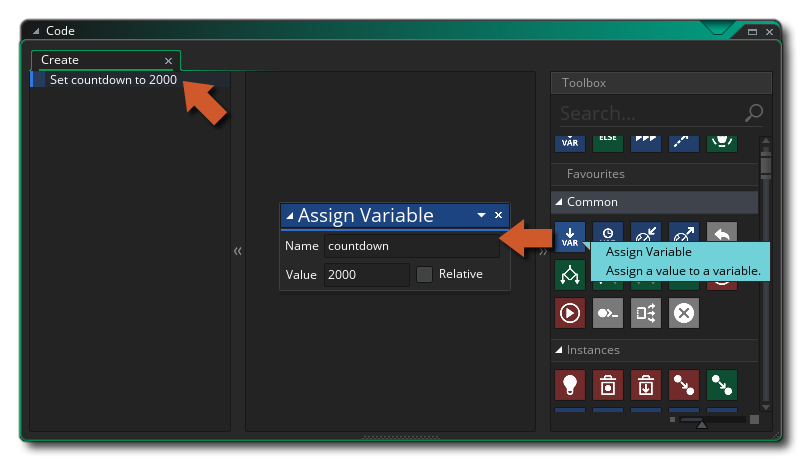Choose the red Change Instance icon

(x=683, y=385)
